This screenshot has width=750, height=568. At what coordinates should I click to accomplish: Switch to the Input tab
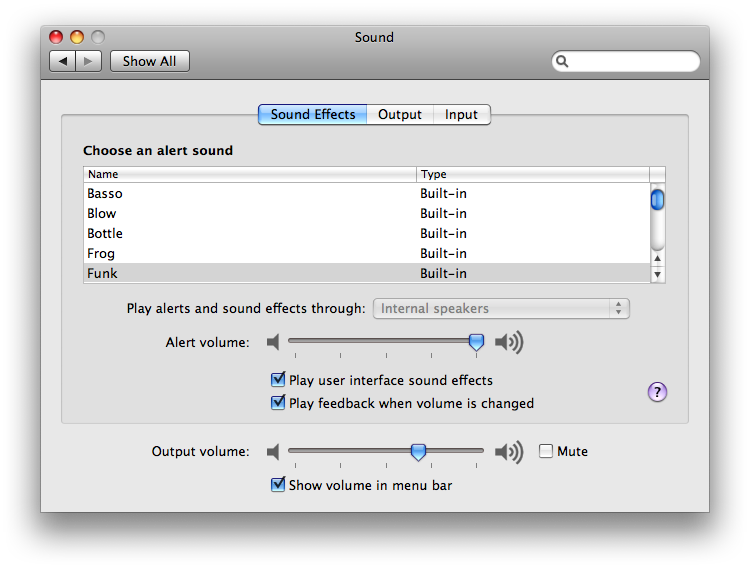(462, 115)
